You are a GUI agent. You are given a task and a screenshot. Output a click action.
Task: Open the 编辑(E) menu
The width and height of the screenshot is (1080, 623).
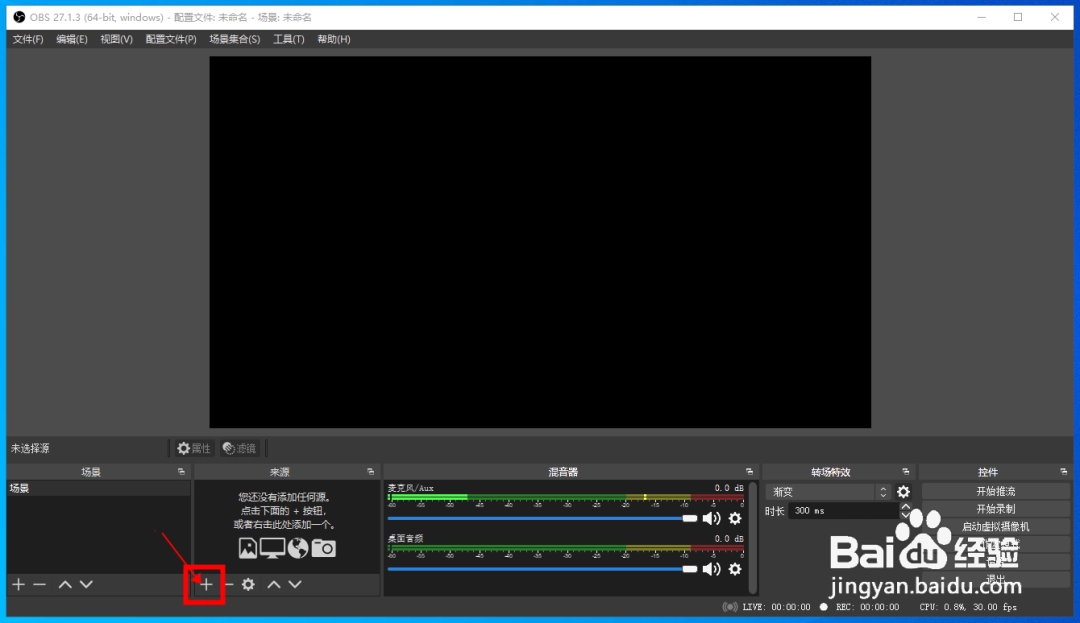click(72, 39)
